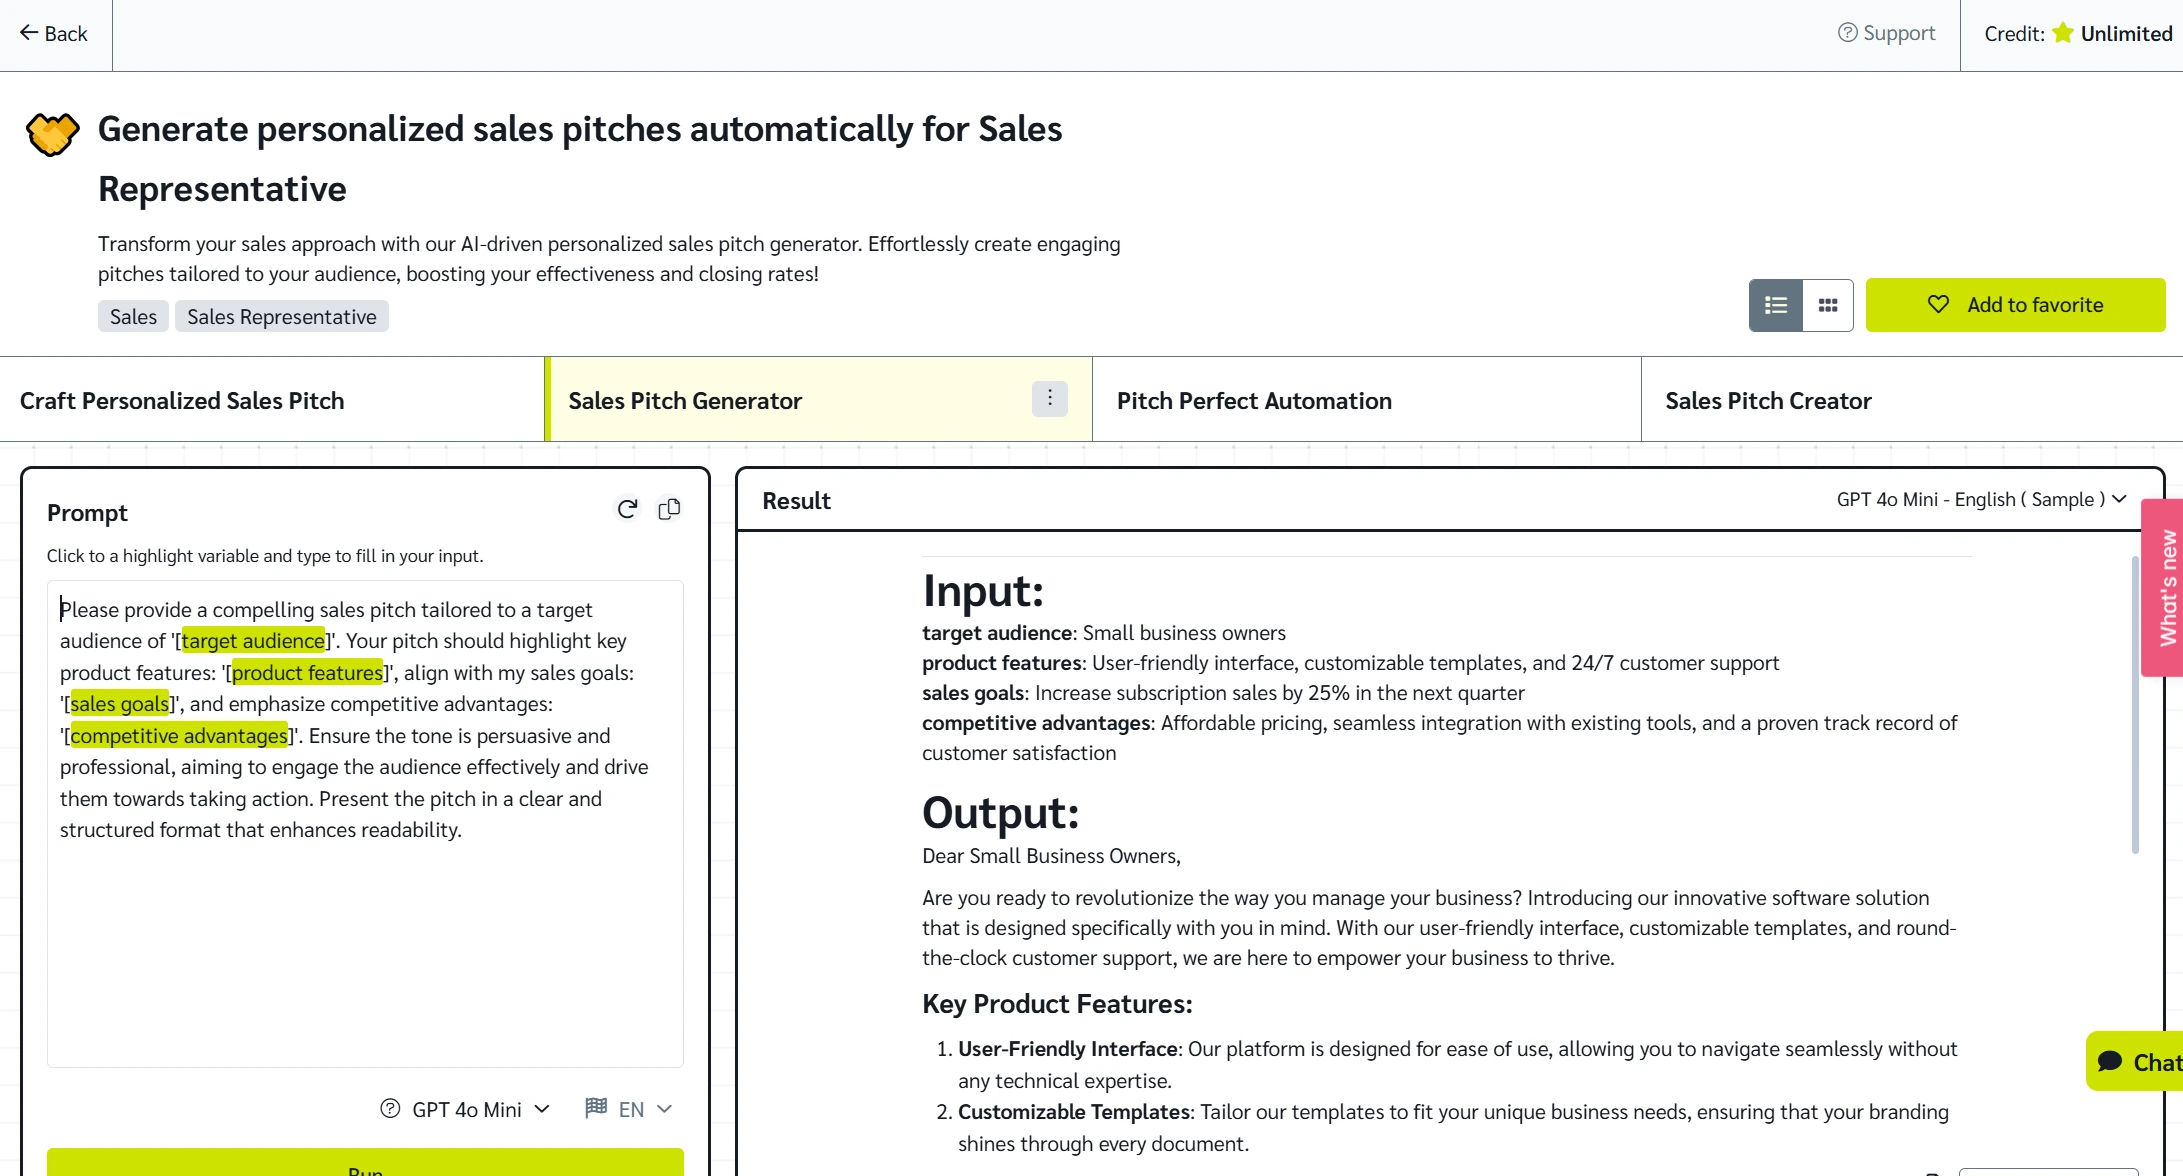This screenshot has height=1176, width=2183.
Task: Click the Chat speech bubble icon
Action: [2110, 1062]
